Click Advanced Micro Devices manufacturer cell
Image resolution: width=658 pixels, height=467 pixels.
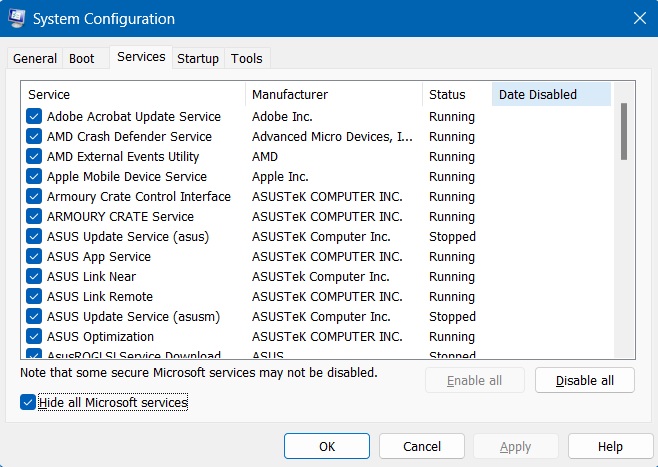332,137
